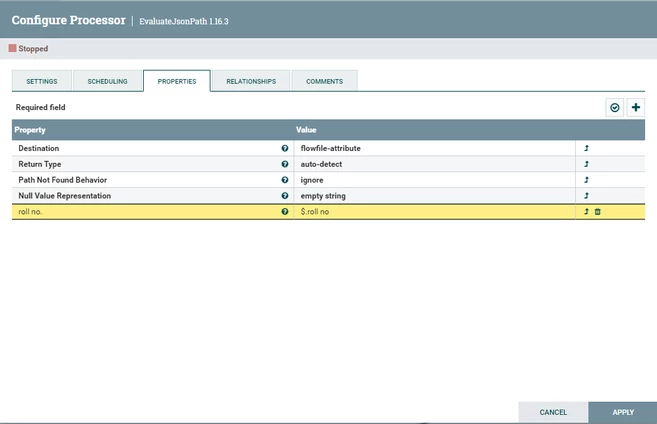This screenshot has height=424, width=657.
Task: Click the Return Type property name
Action: coord(40,164)
